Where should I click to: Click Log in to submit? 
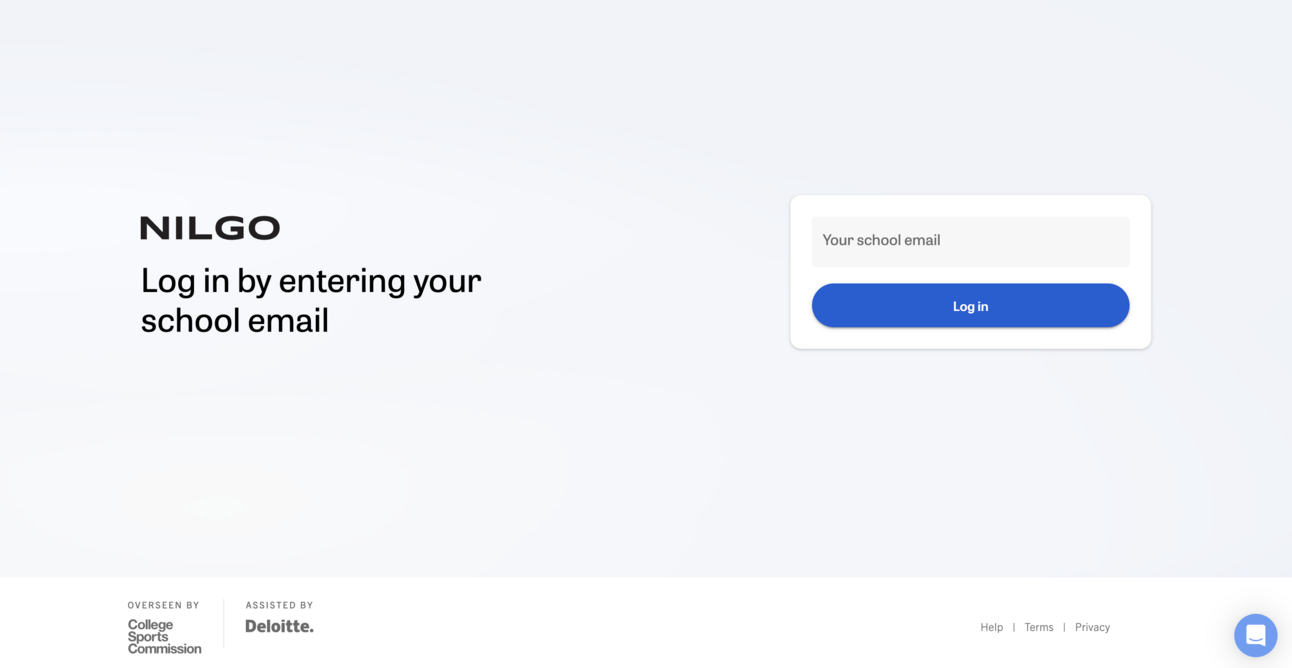coord(970,305)
